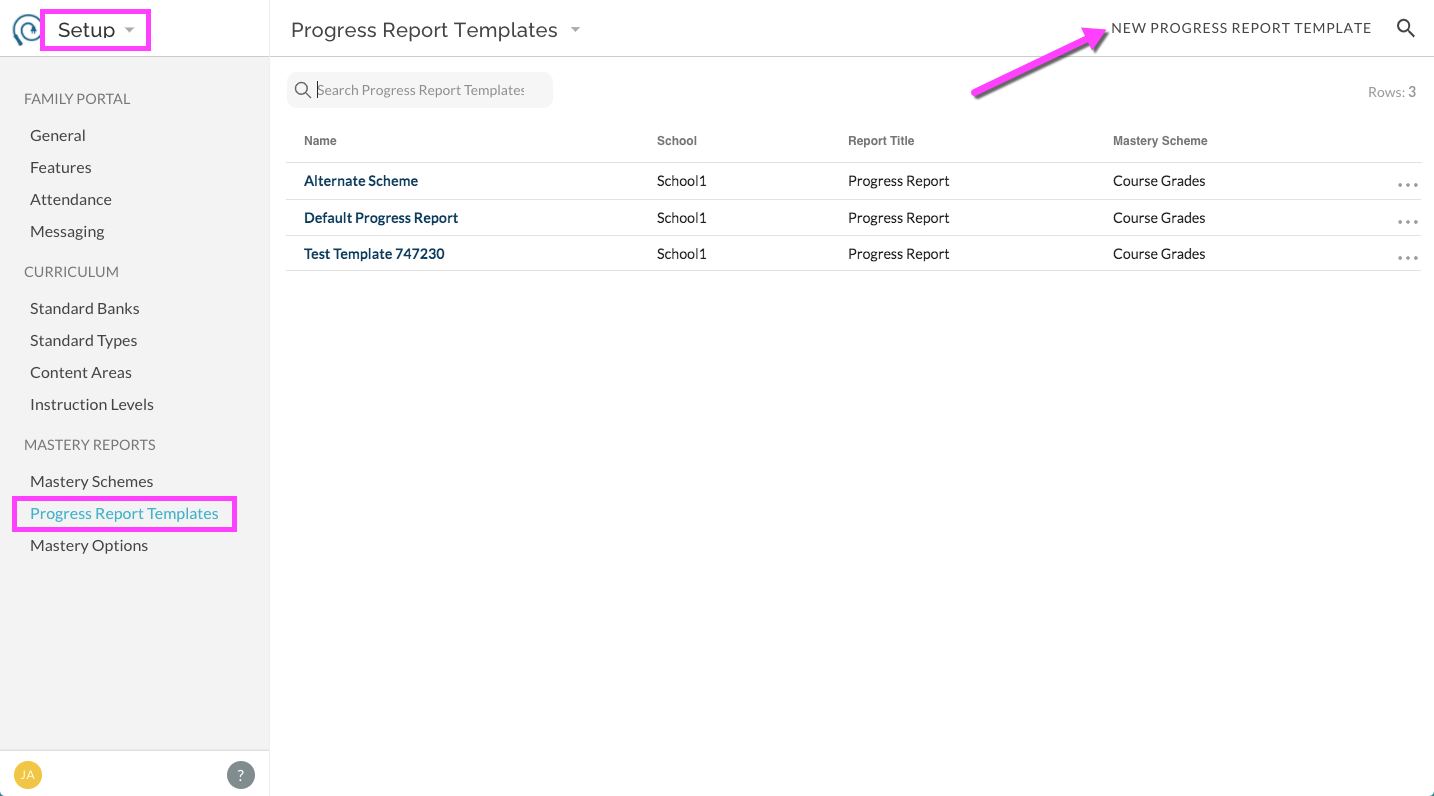Viewport: 1434px width, 796px height.
Task: Click the app logo icon beside Setup
Action: pos(25,30)
